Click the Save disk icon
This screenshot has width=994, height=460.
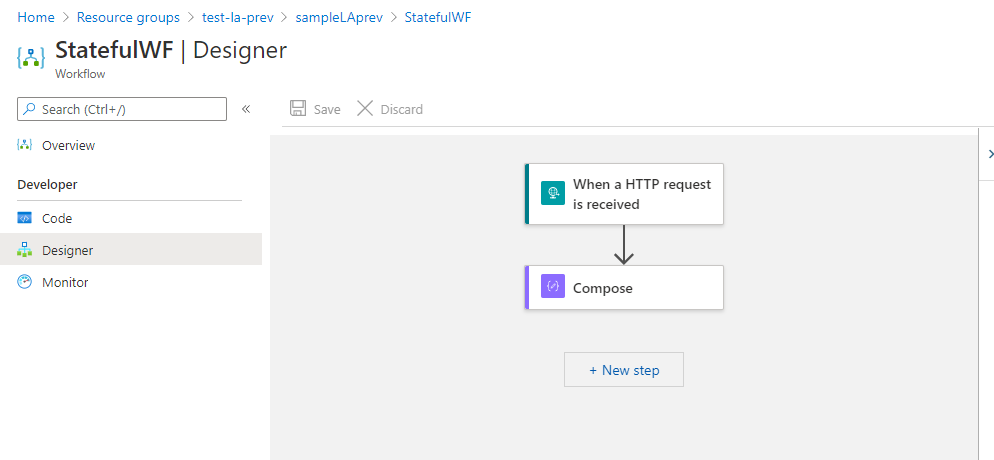[297, 109]
